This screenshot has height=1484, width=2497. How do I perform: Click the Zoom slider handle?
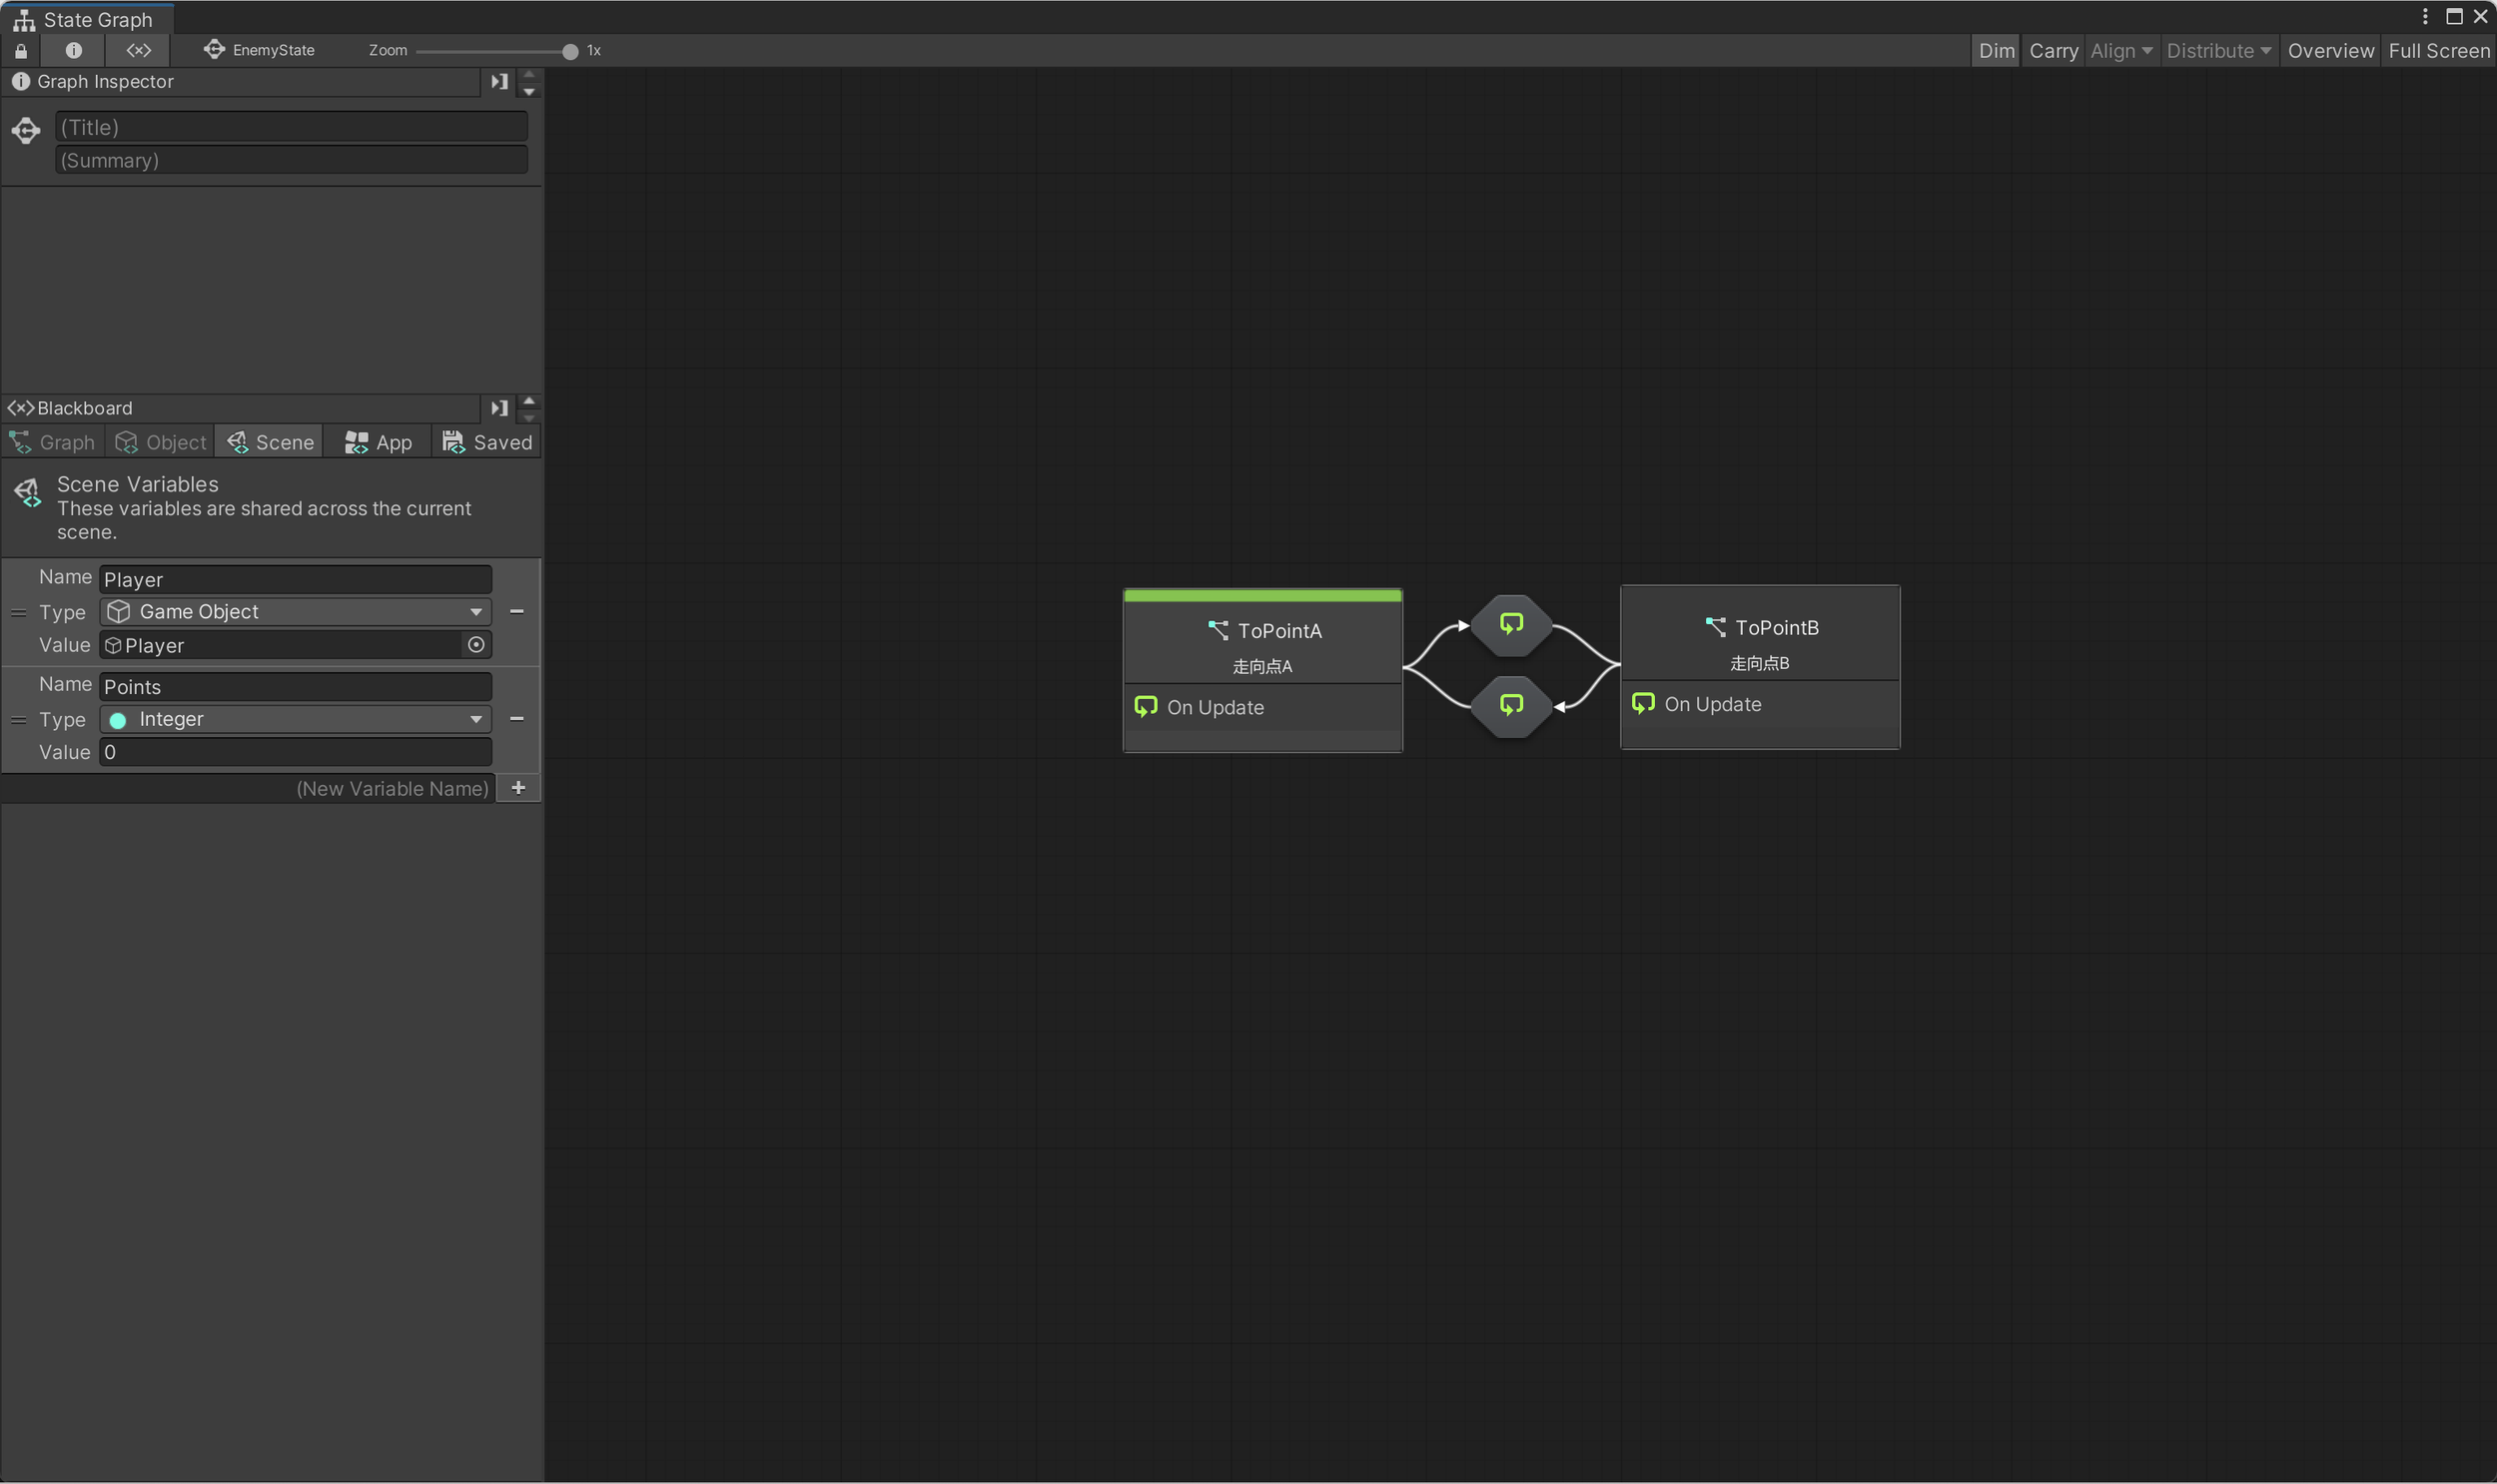coord(570,51)
